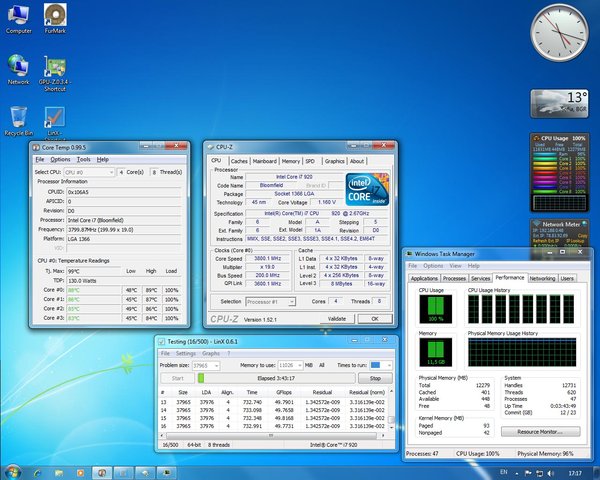Click Refresh Ext IP in Network Meter
The height and width of the screenshot is (480, 600).
coord(545,241)
